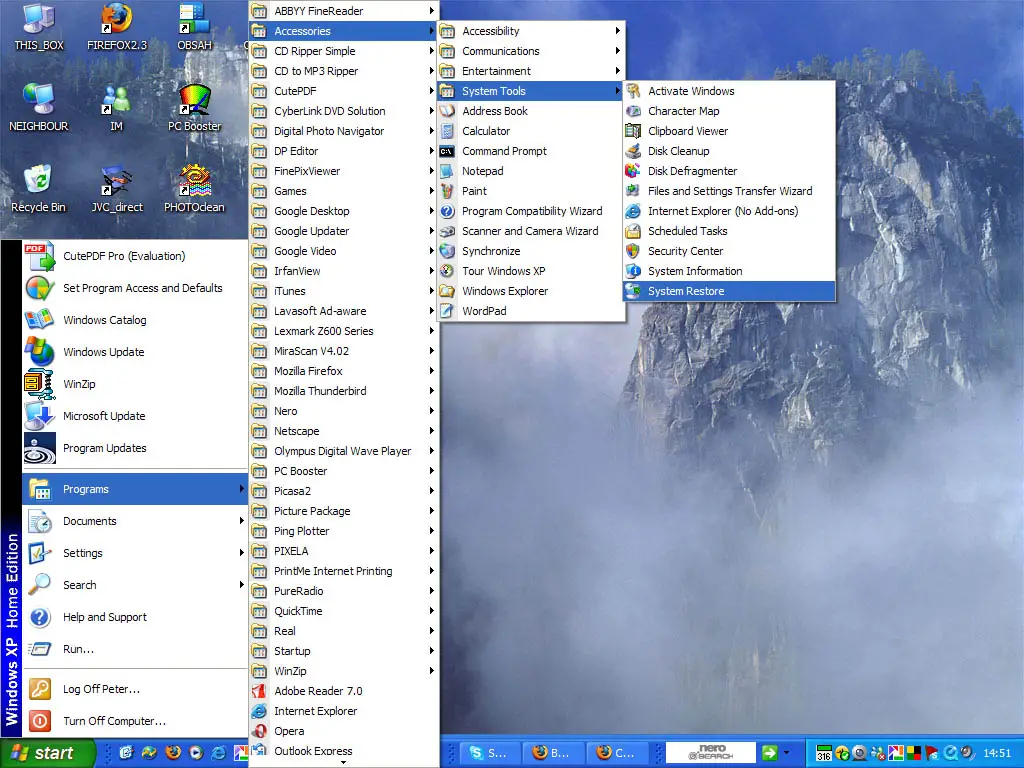Expand the Documents submenu arrow
This screenshot has height=768, width=1024.
coord(242,521)
